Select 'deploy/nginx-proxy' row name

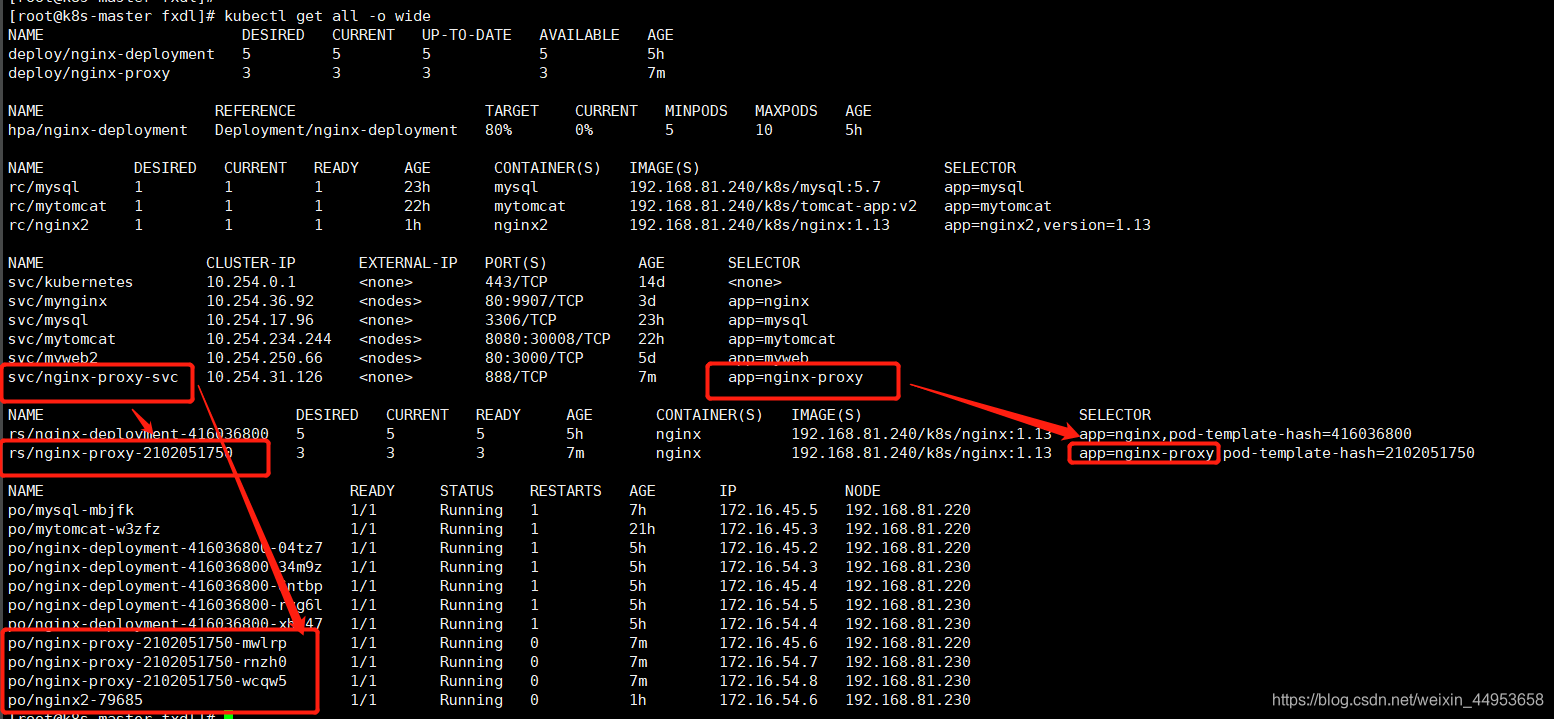(89, 73)
